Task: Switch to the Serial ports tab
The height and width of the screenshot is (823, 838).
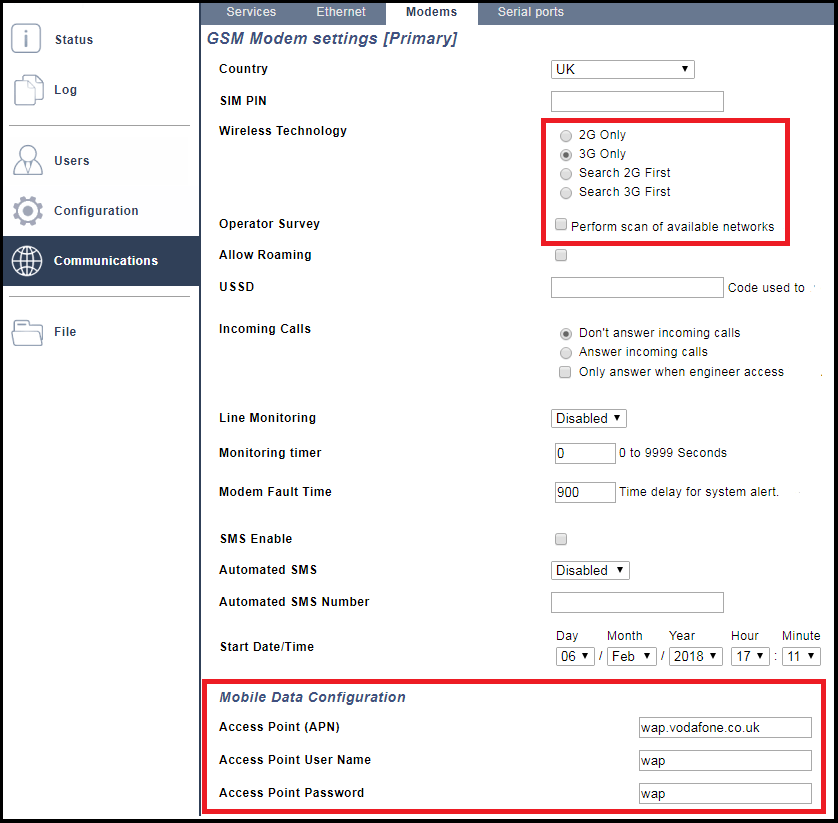Action: pos(530,12)
